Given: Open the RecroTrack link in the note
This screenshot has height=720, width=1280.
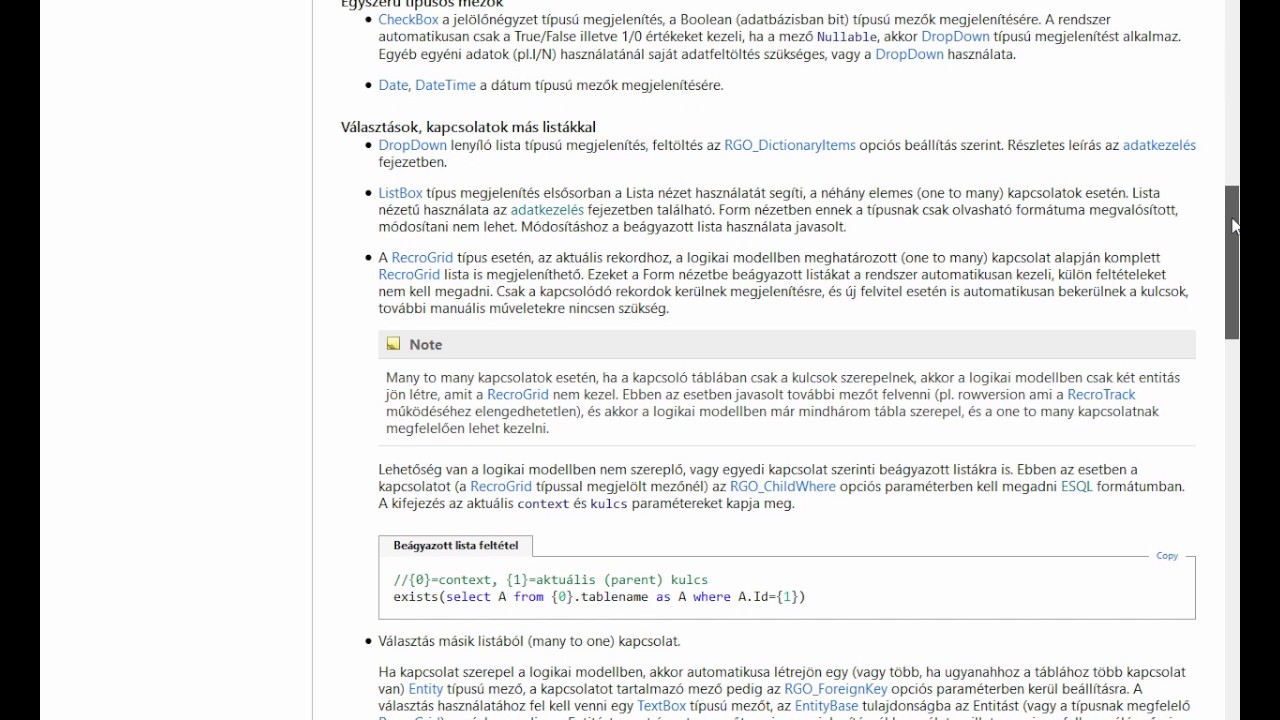Looking at the screenshot, I should point(1101,394).
